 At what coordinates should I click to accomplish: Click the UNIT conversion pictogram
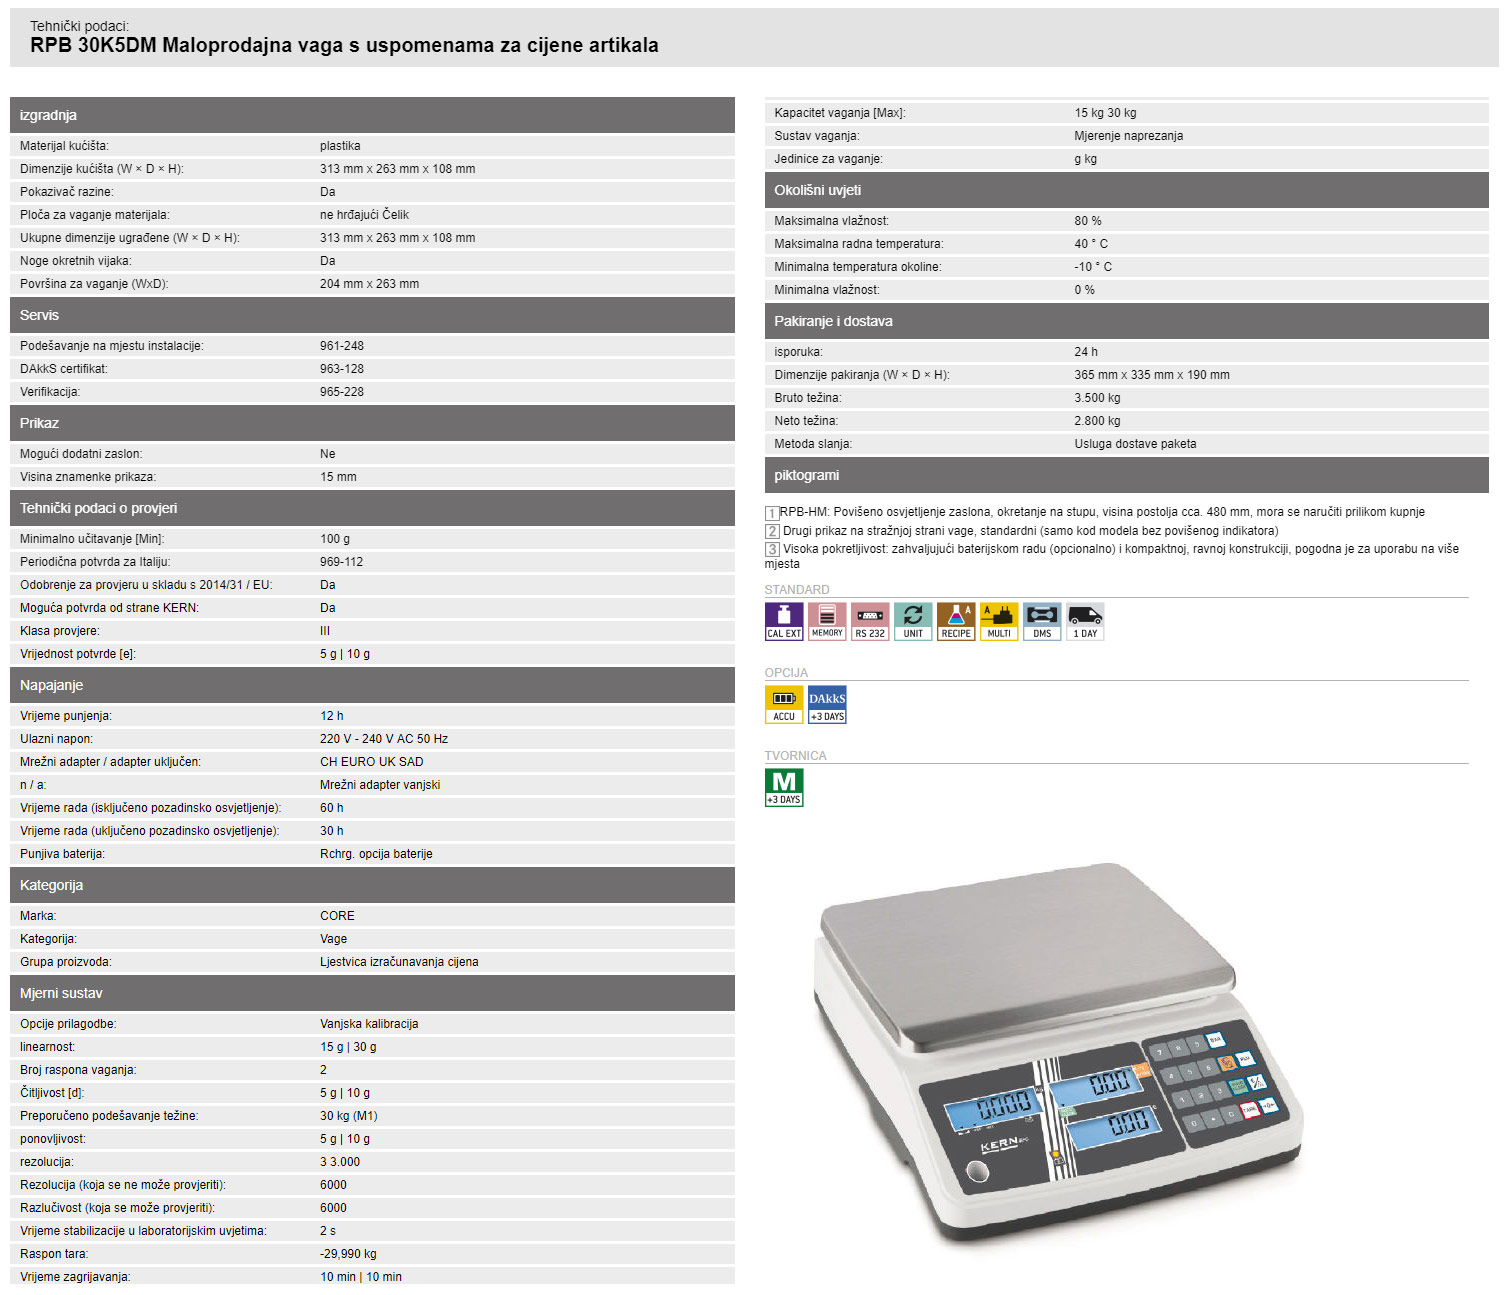tap(913, 621)
